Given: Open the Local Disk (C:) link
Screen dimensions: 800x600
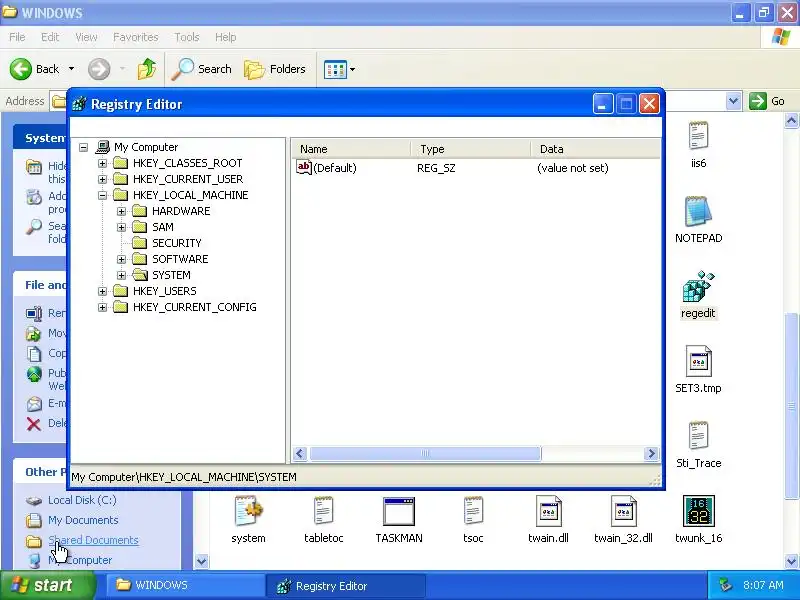Looking at the screenshot, I should pos(82,500).
